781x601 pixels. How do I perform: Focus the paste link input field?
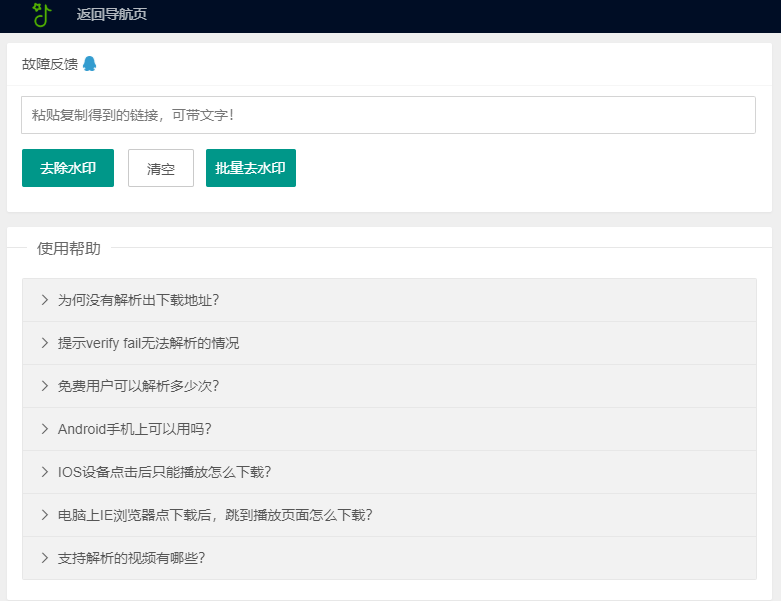point(388,115)
